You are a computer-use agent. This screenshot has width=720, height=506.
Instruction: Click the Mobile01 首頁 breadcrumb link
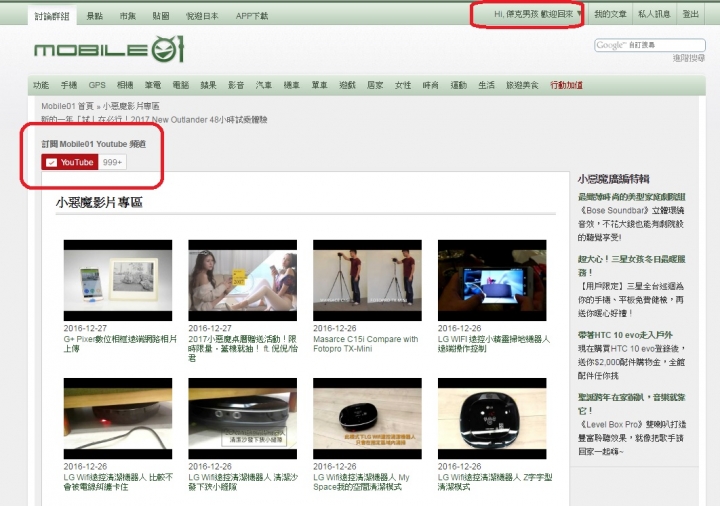(x=67, y=106)
